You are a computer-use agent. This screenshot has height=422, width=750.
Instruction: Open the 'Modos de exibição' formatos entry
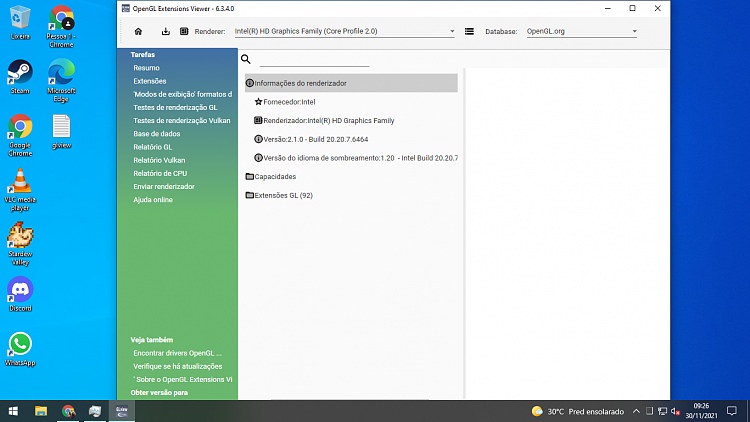[x=182, y=94]
